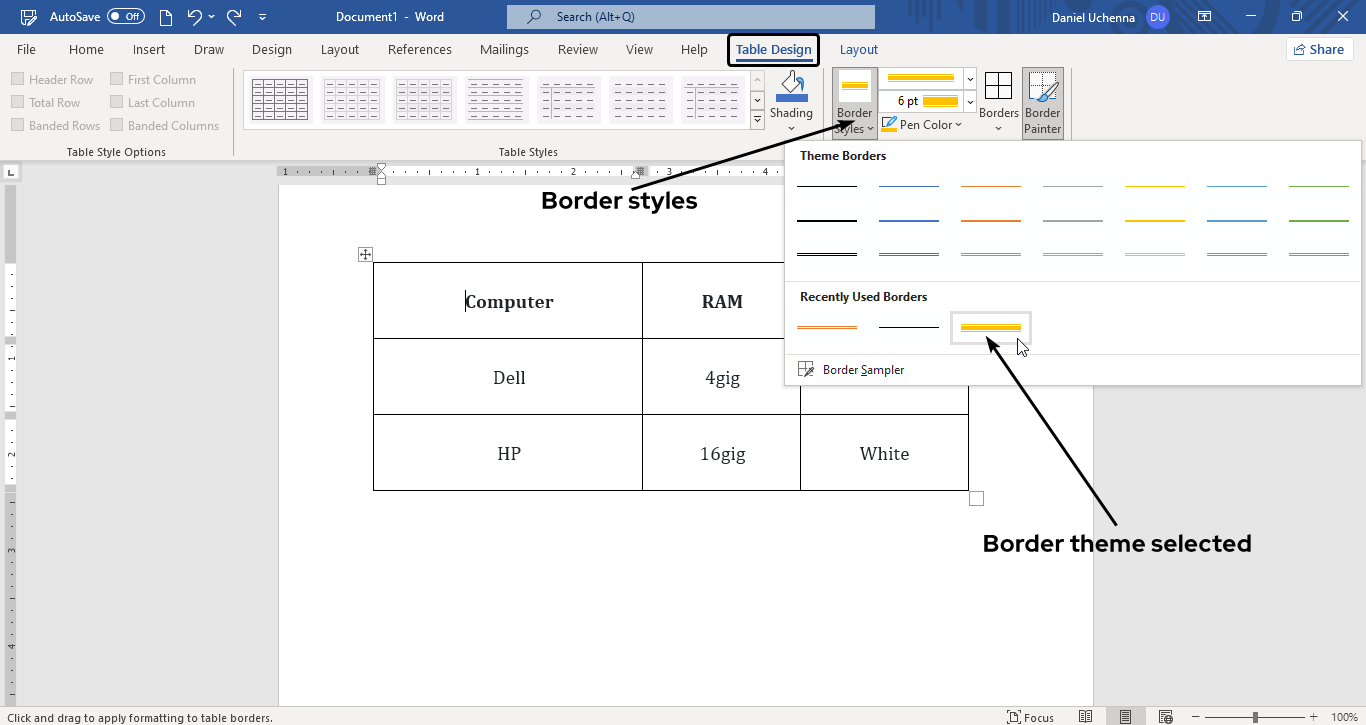The image size is (1366, 725).
Task: Switch to Read Mode in status bar
Action: pyautogui.click(x=1085, y=716)
